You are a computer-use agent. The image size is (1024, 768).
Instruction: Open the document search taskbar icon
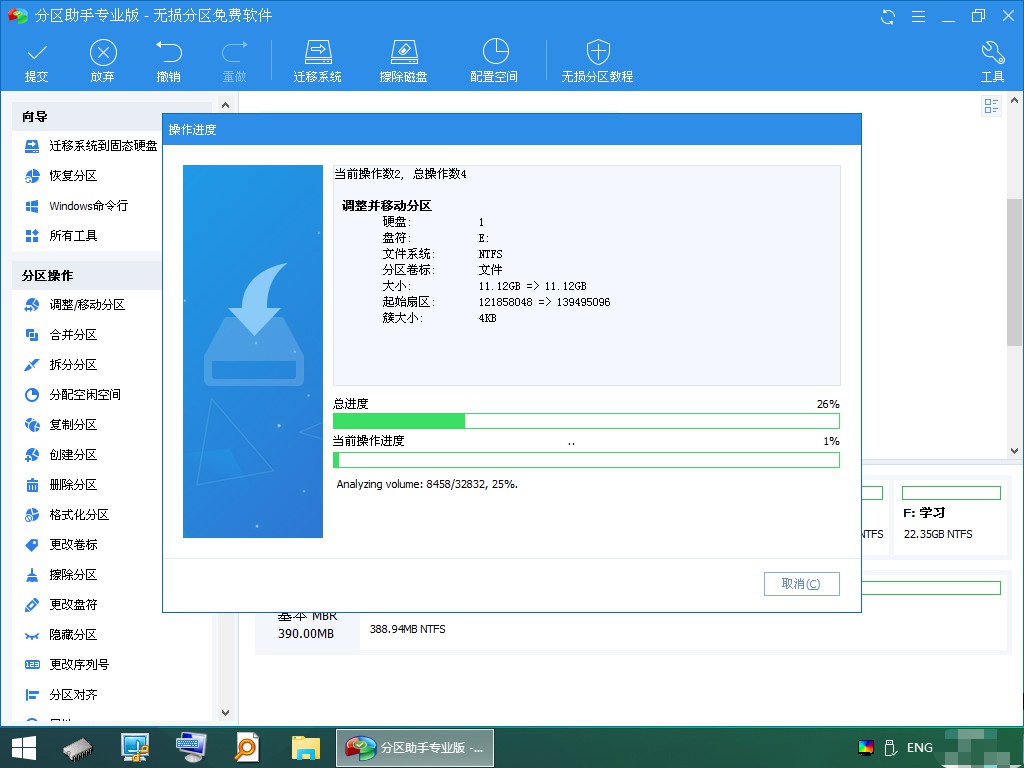tap(247, 748)
